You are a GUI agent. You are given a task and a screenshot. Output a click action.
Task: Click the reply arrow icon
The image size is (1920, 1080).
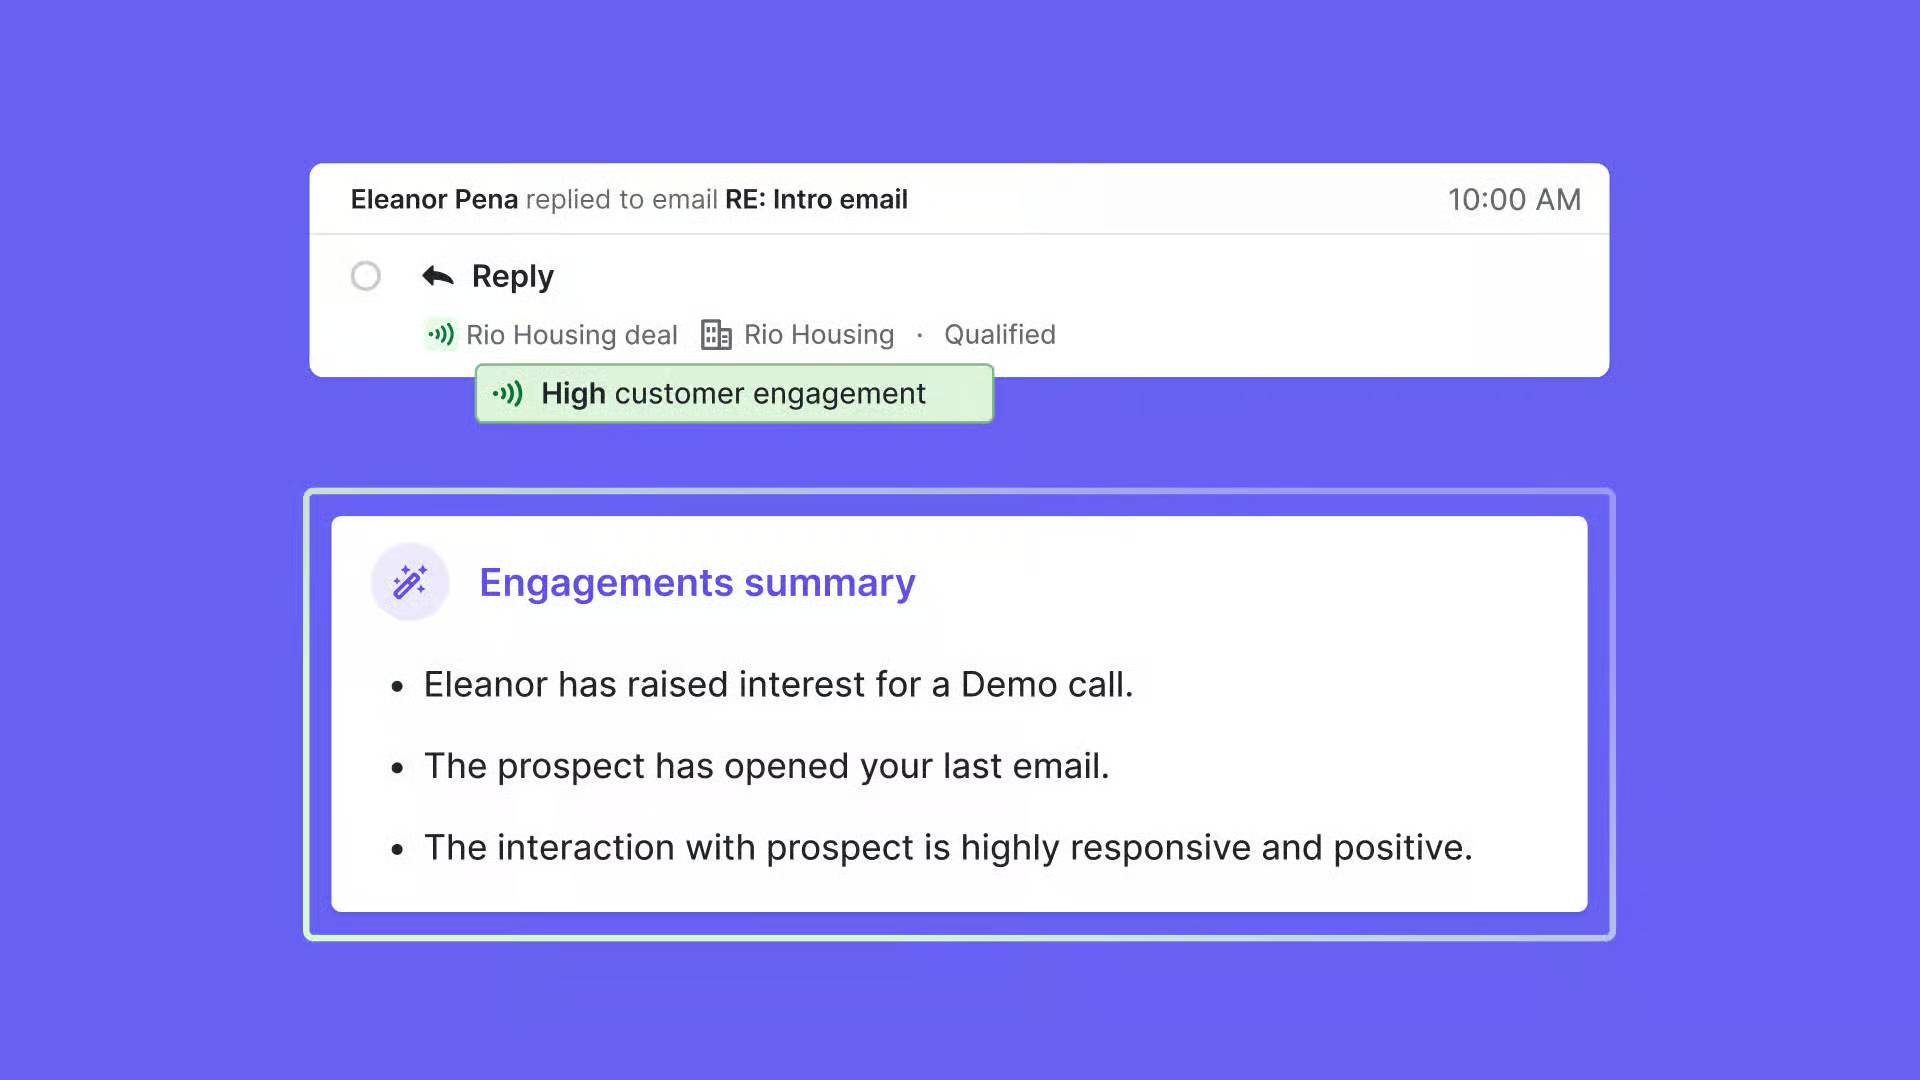pos(438,276)
